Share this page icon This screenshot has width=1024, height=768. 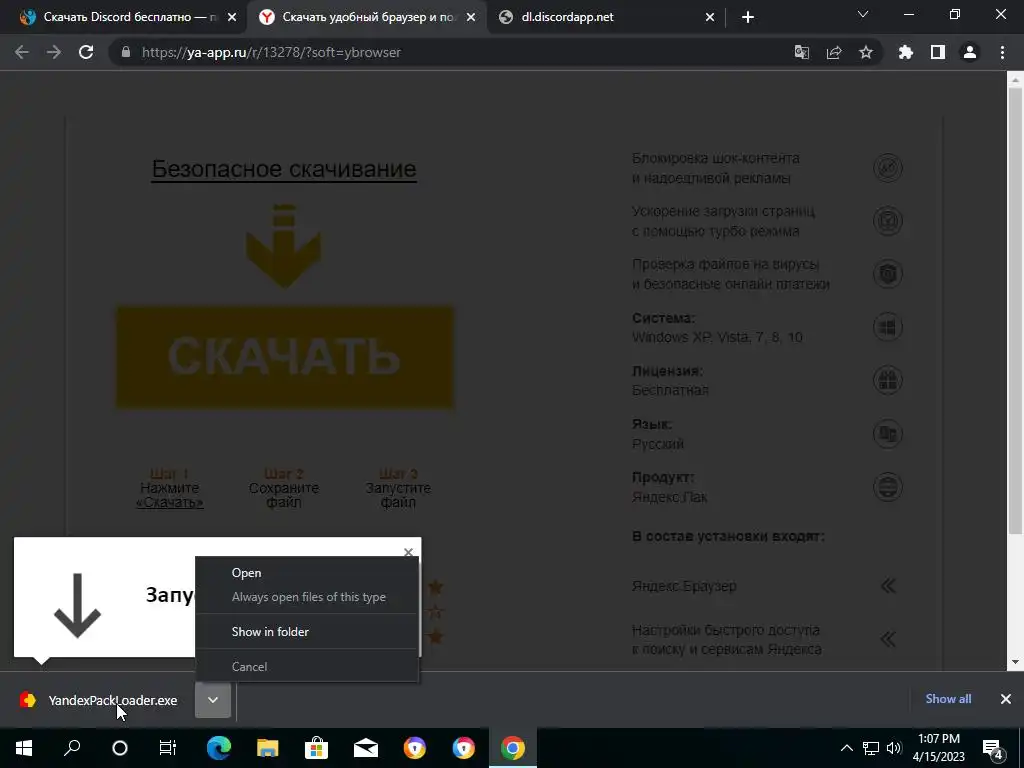tap(834, 52)
